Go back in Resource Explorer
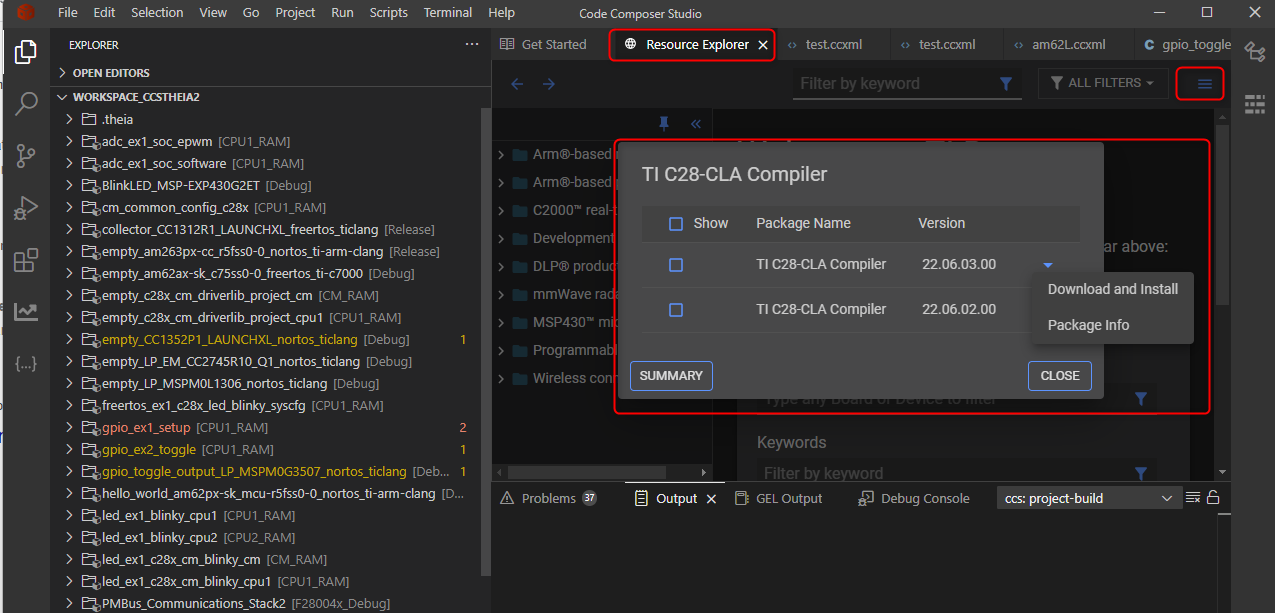Screen dimensions: 1275x613 [x=517, y=84]
